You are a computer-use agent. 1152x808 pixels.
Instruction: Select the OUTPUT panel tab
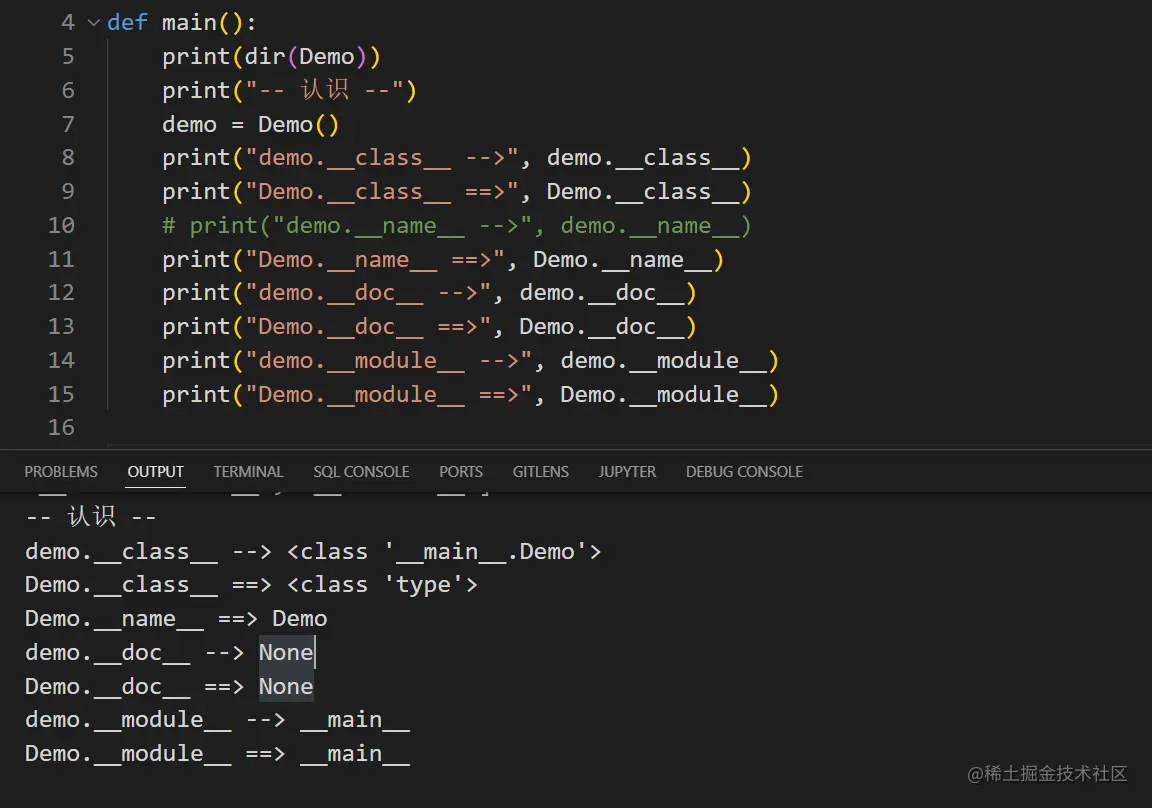click(x=156, y=472)
